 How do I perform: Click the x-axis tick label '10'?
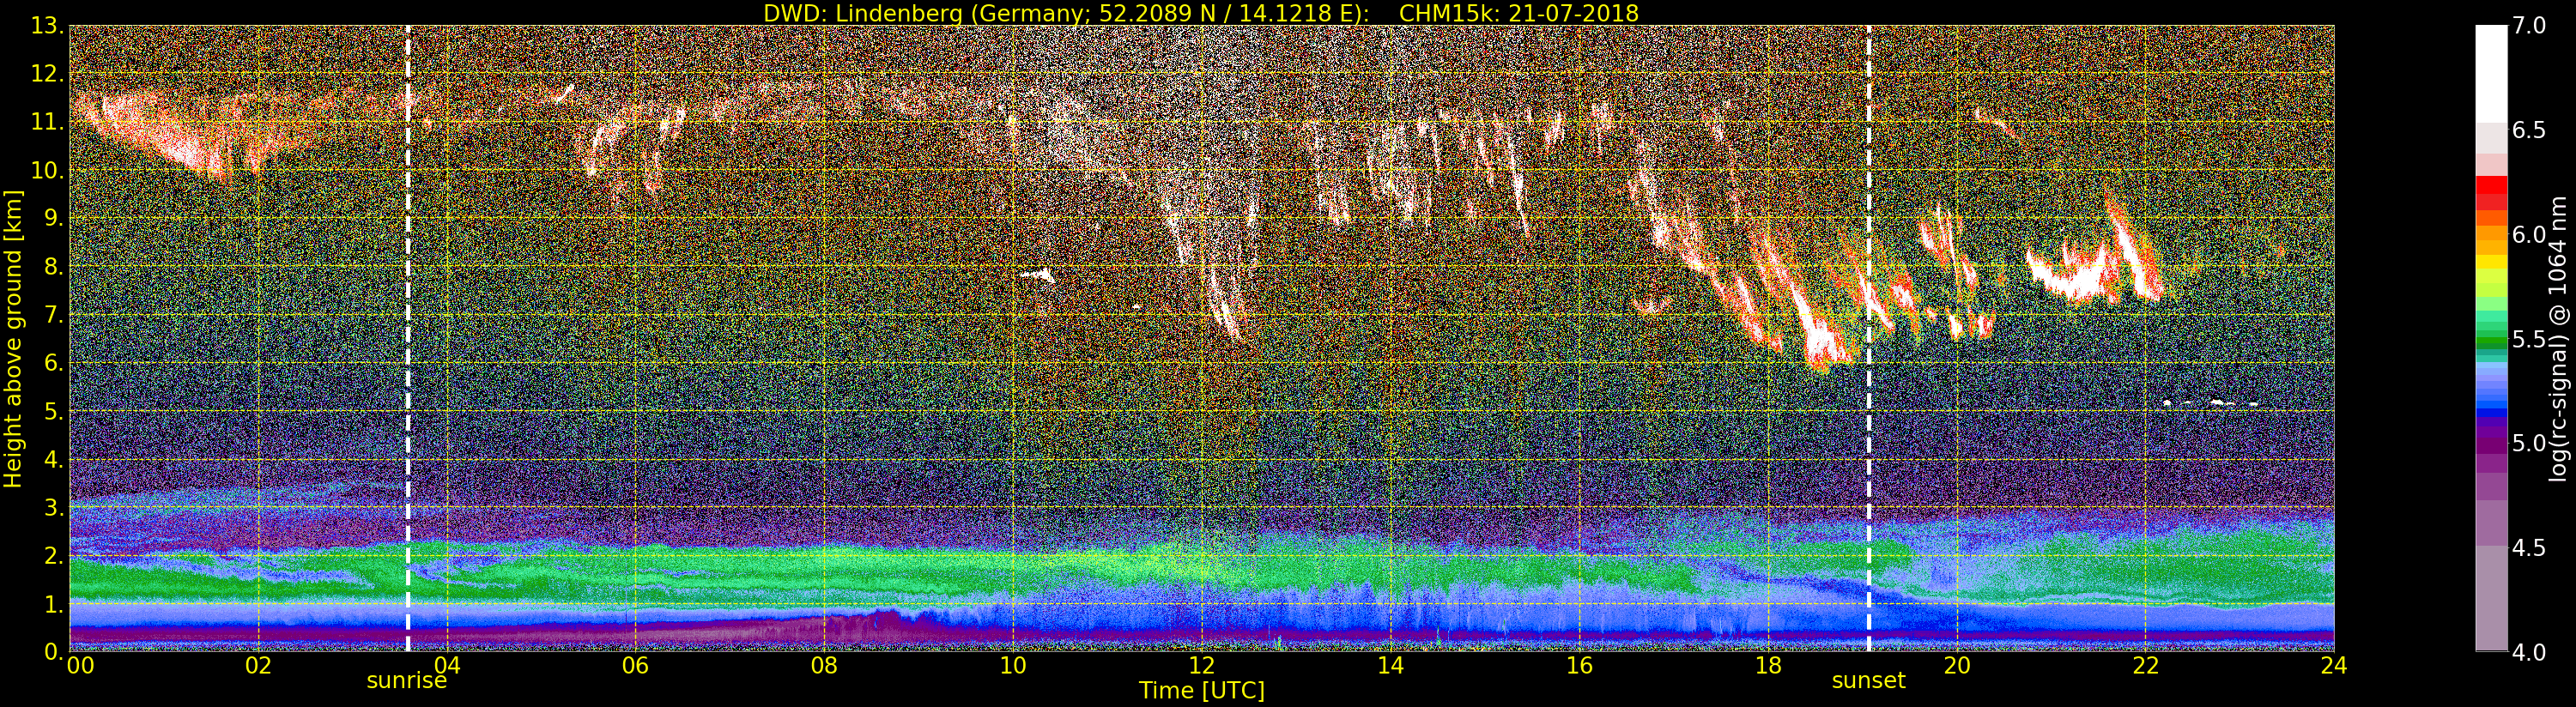click(1013, 666)
